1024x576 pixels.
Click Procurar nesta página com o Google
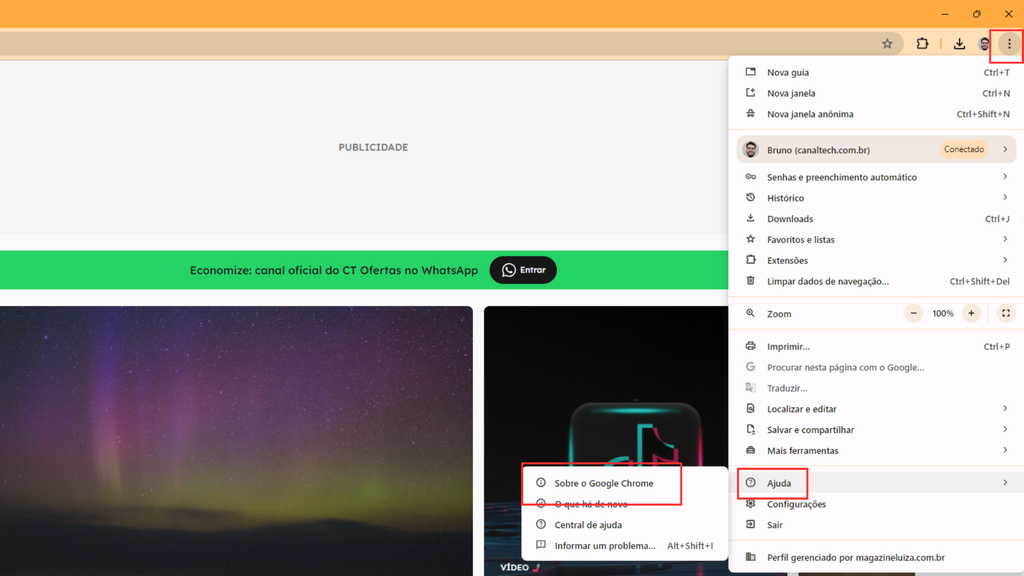click(876, 367)
